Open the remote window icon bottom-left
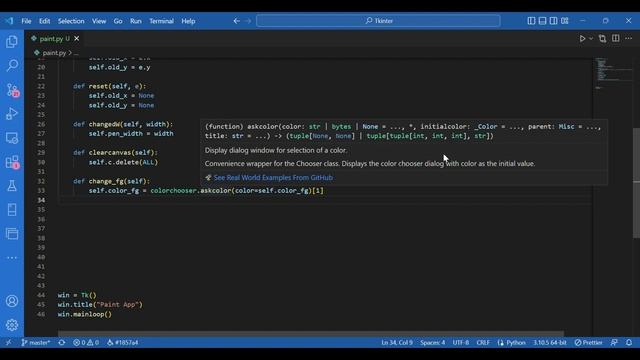The image size is (640, 360). tap(9, 342)
